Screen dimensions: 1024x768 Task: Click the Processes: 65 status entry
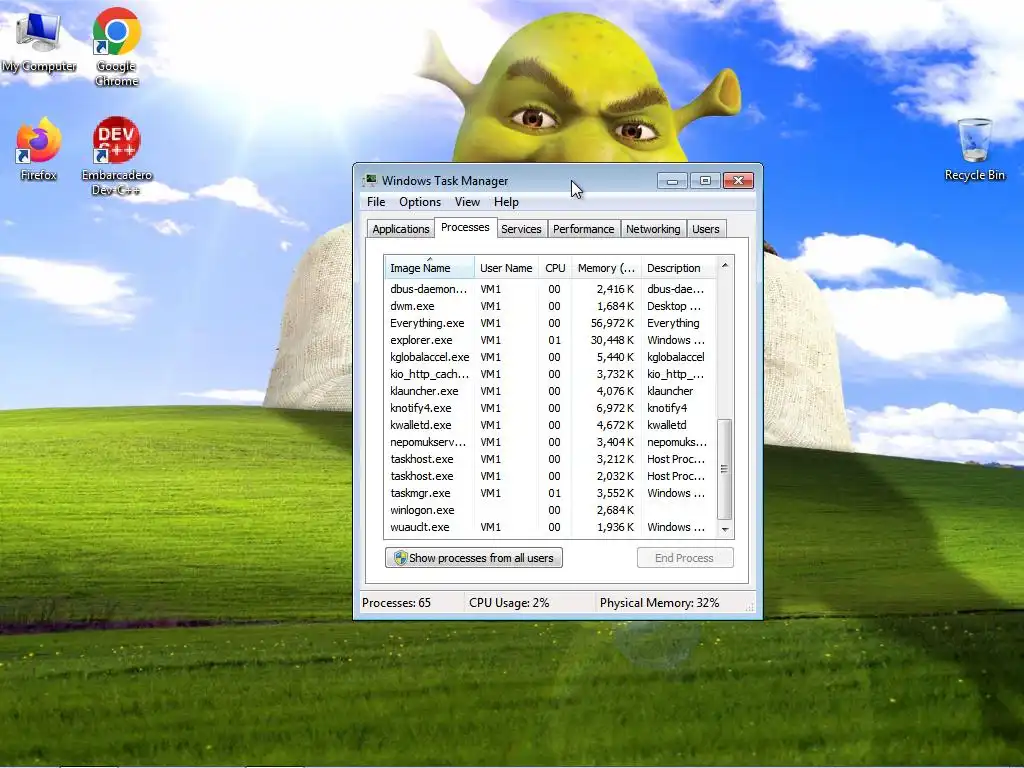click(x=396, y=603)
